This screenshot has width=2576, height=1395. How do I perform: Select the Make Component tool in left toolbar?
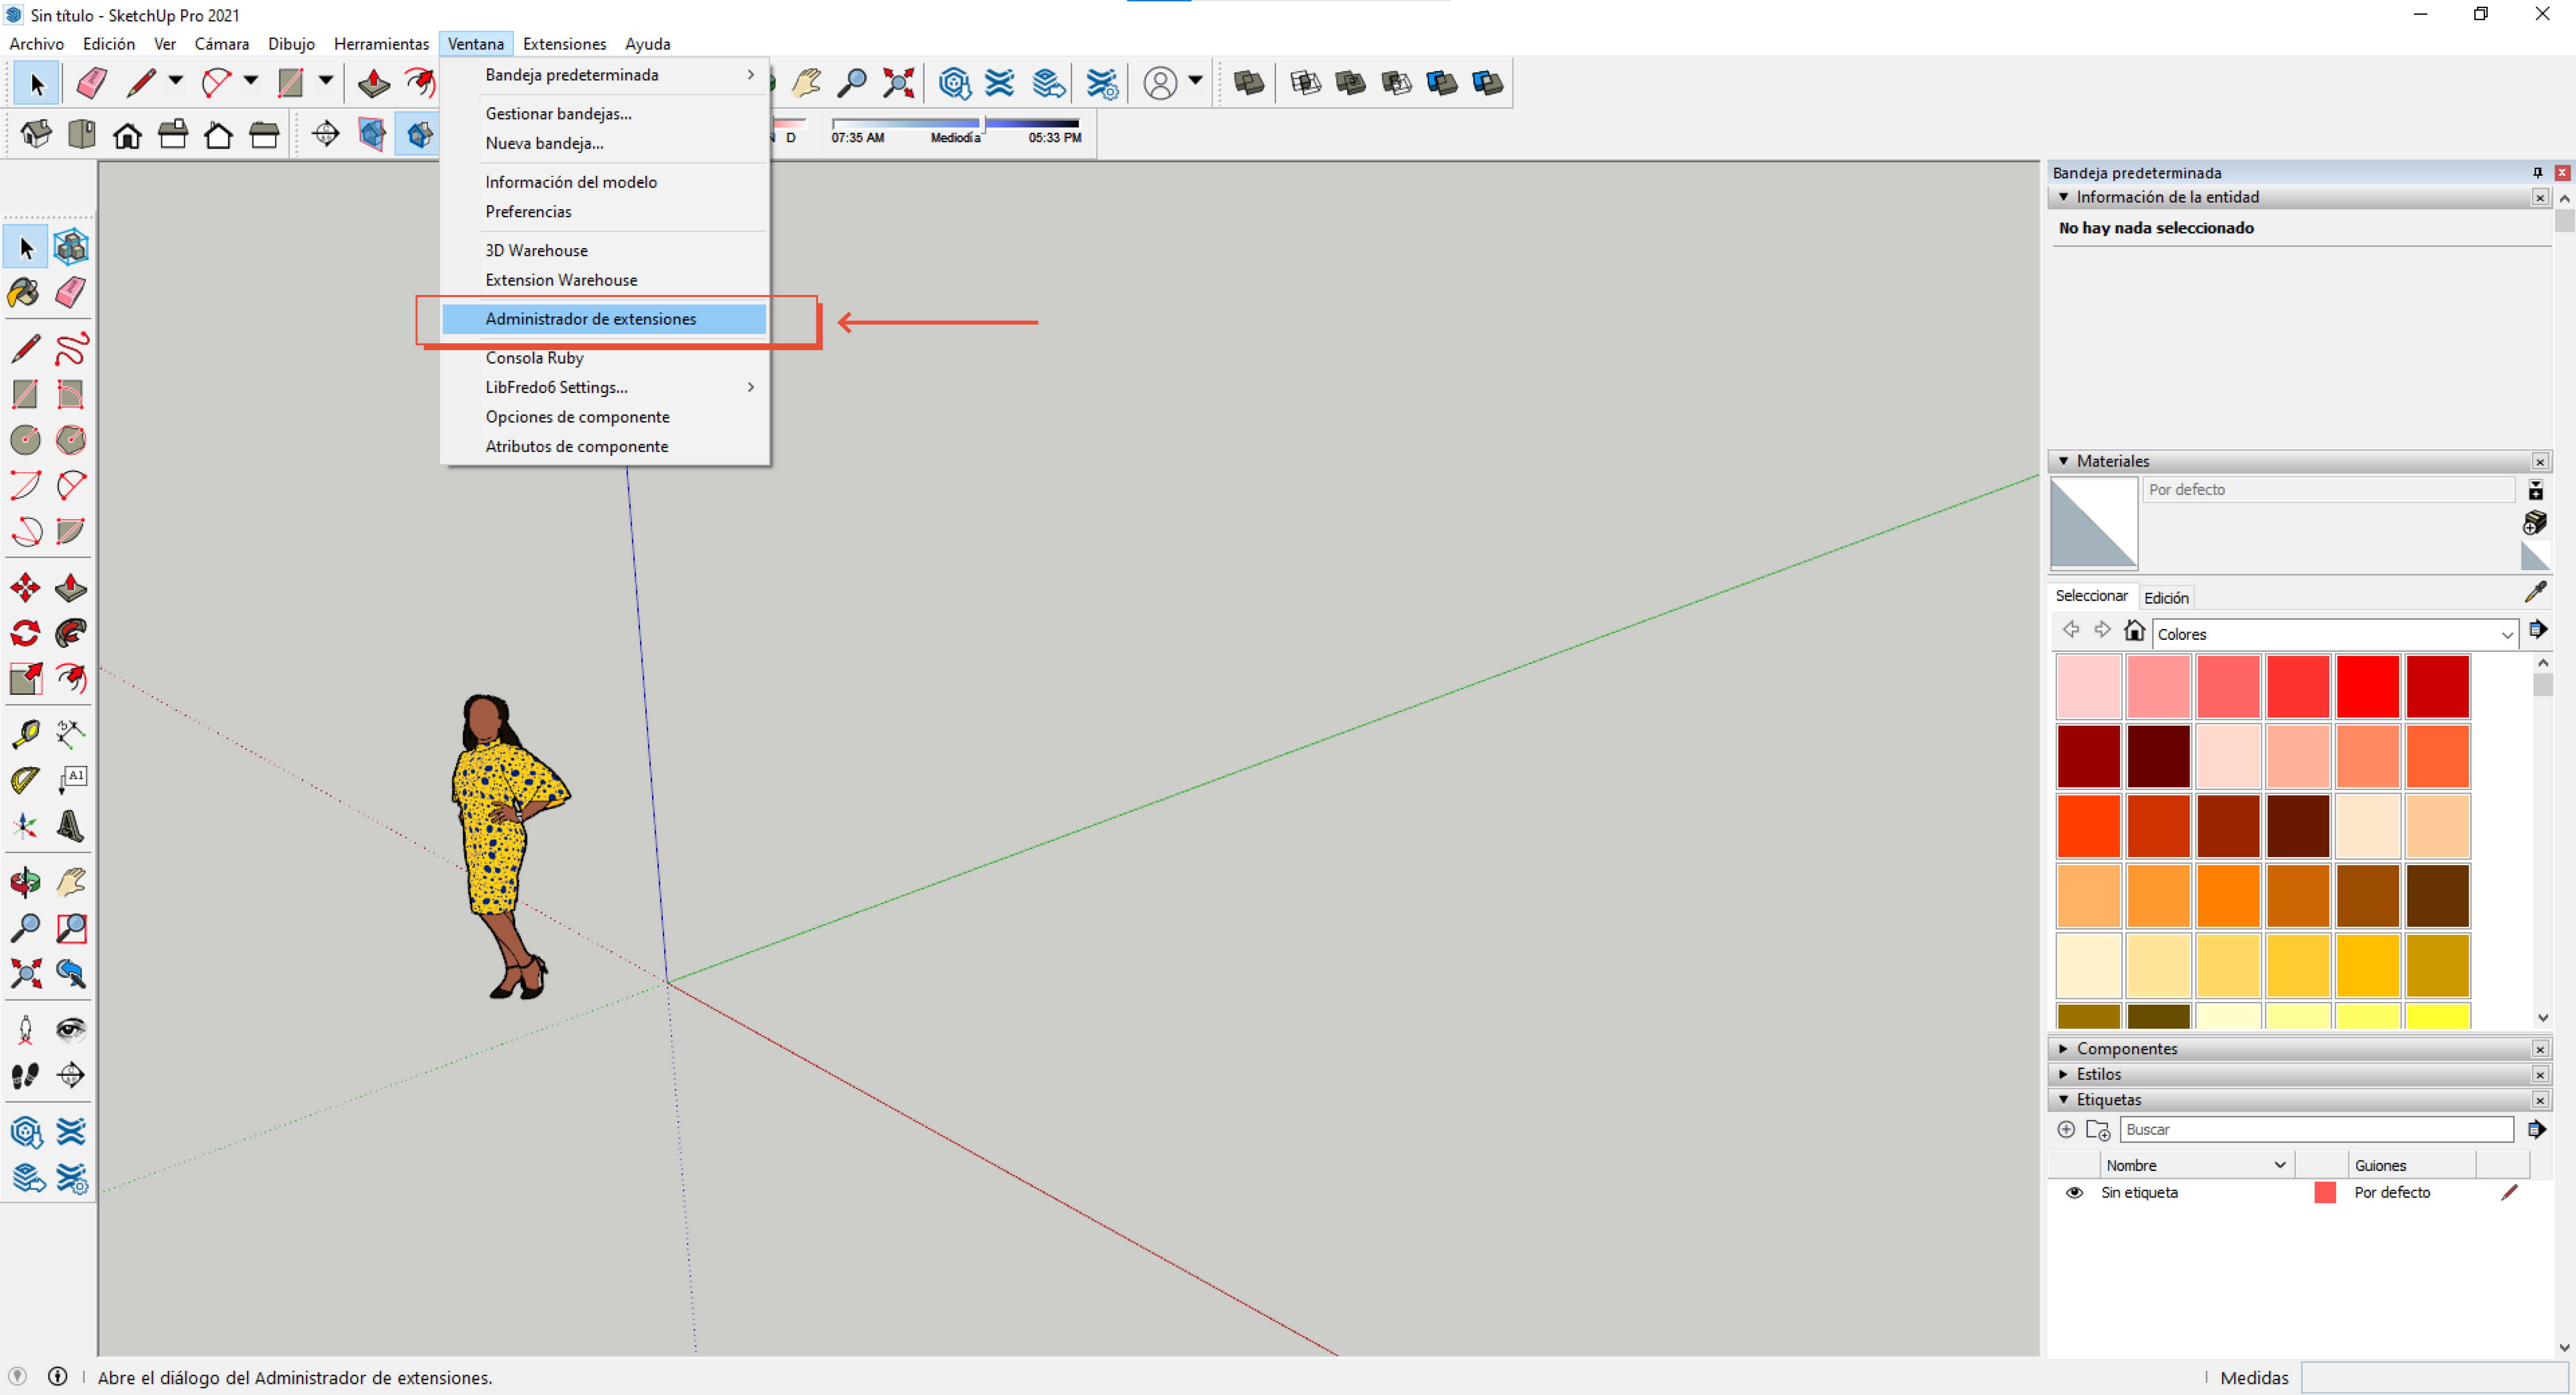tap(71, 246)
